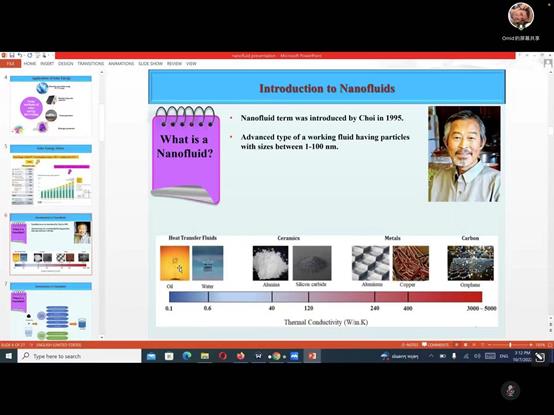Open PowerPoint from the Windows taskbar
The width and height of the screenshot is (554, 415).
(312, 356)
